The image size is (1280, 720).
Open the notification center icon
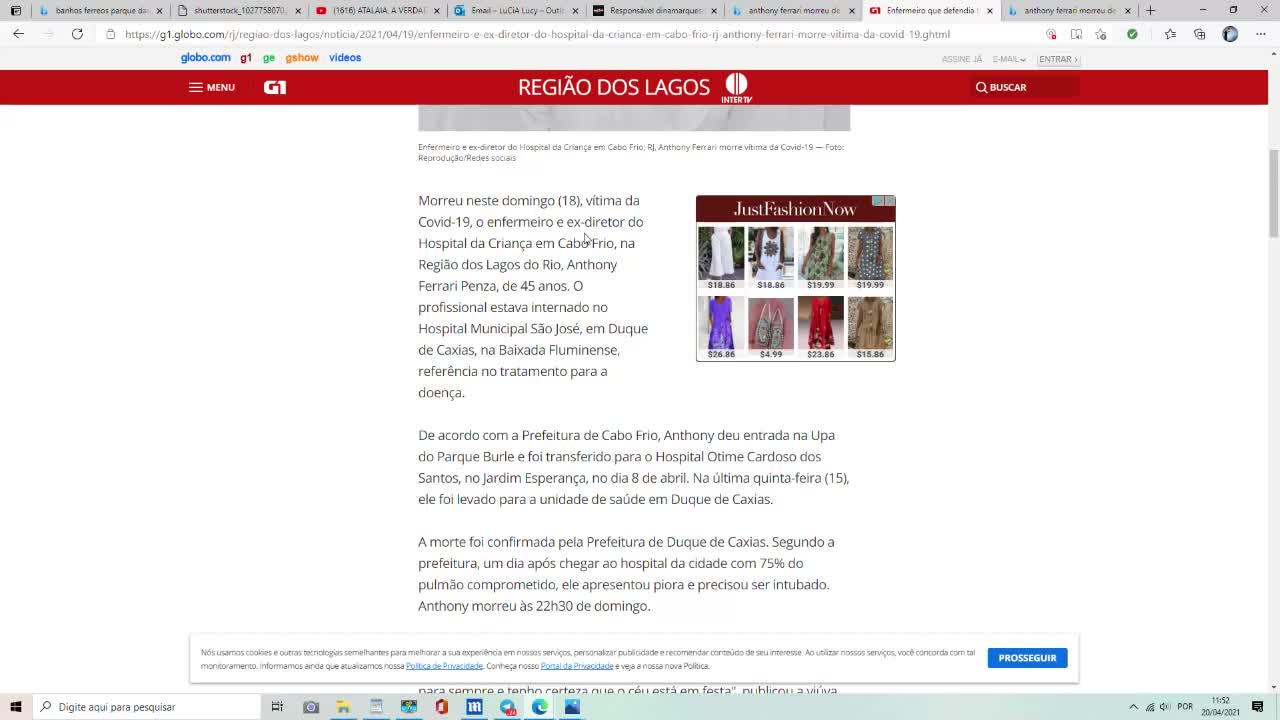1258,707
